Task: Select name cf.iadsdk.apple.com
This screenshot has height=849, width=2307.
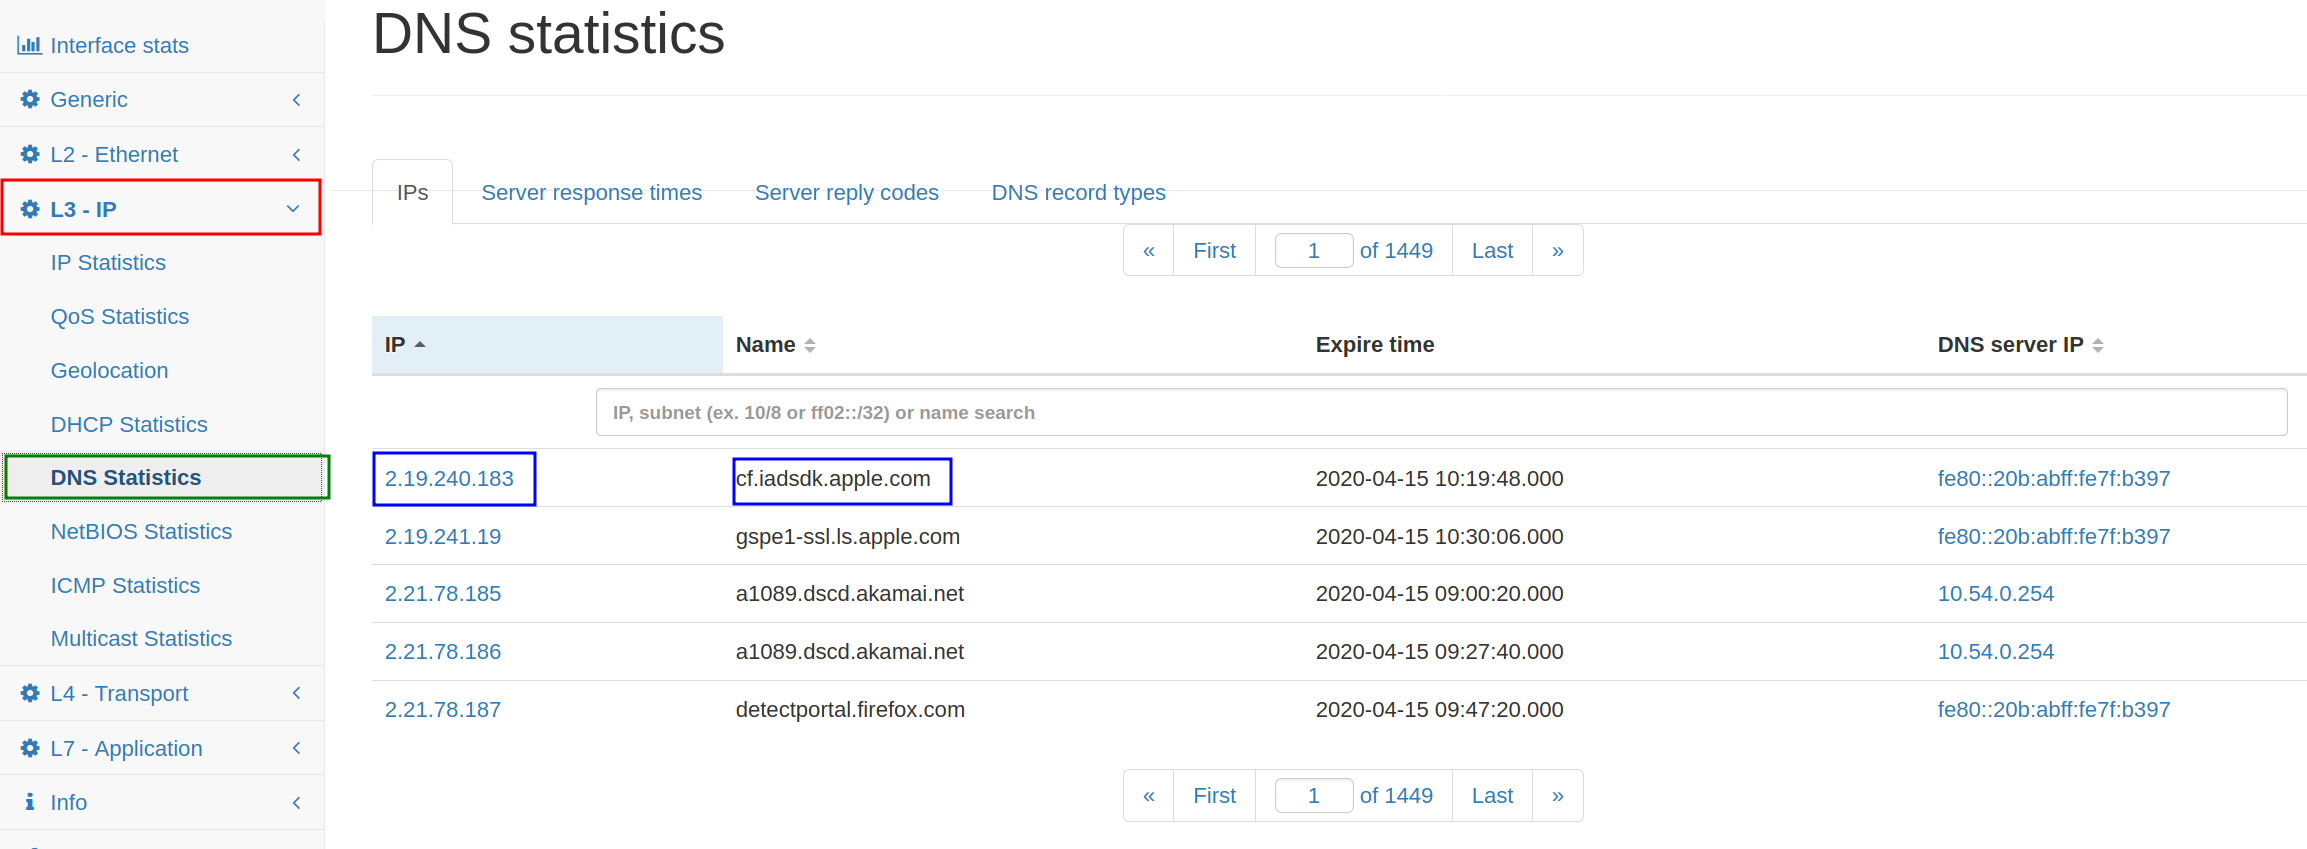Action: 833,478
